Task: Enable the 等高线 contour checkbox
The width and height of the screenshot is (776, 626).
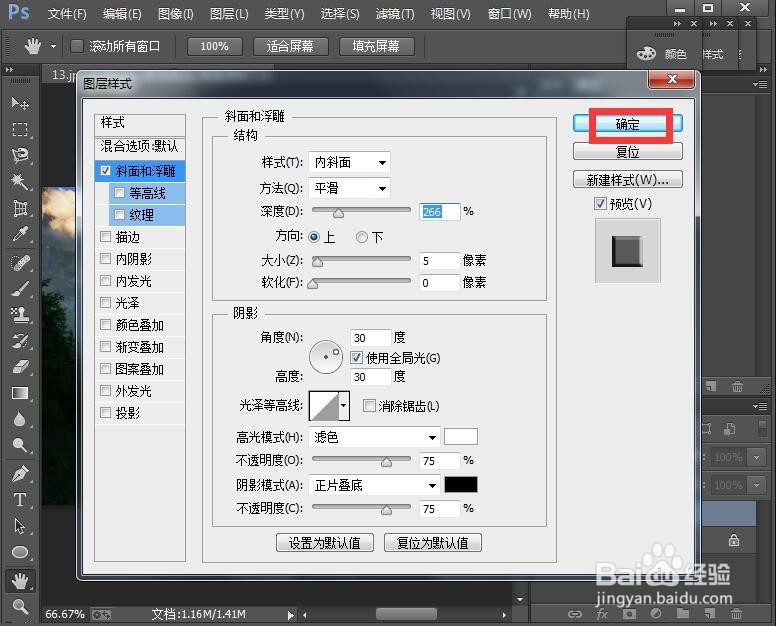Action: (119, 193)
